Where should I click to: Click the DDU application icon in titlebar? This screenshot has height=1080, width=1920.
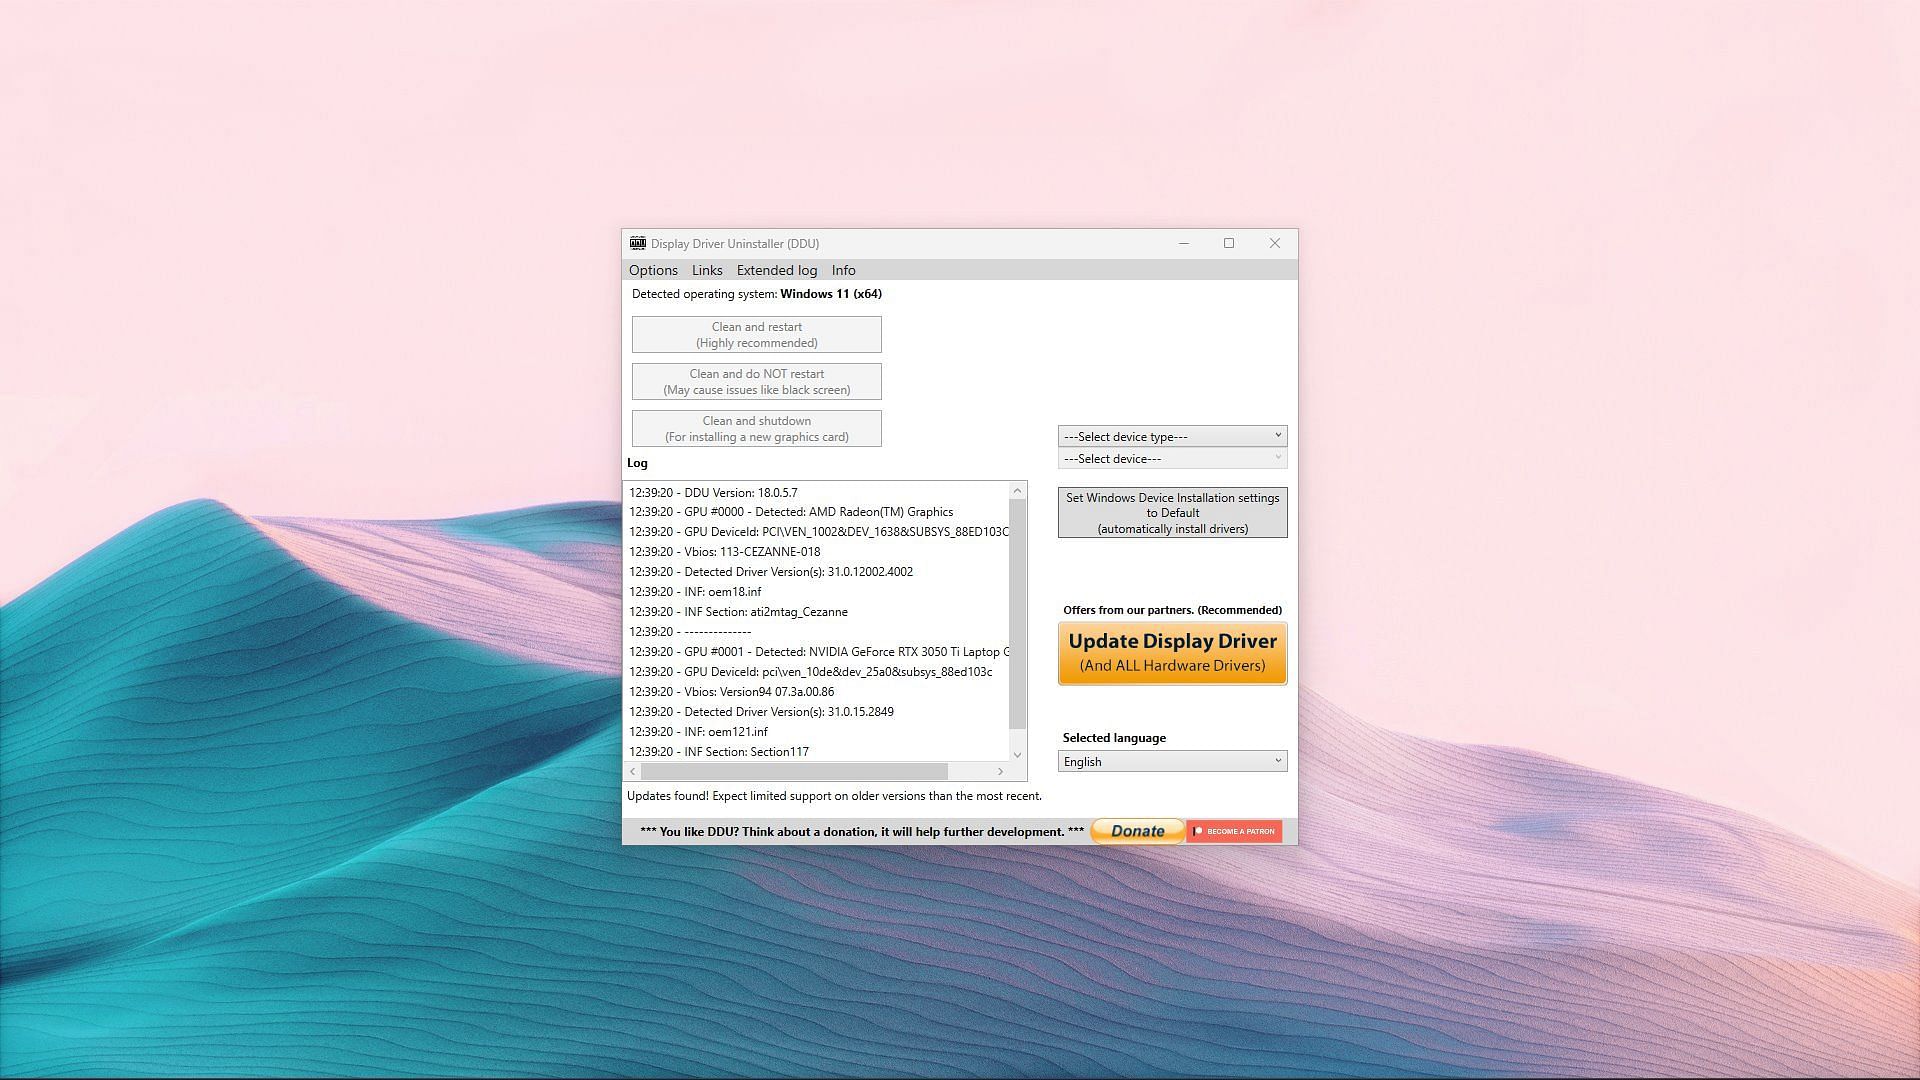point(637,243)
